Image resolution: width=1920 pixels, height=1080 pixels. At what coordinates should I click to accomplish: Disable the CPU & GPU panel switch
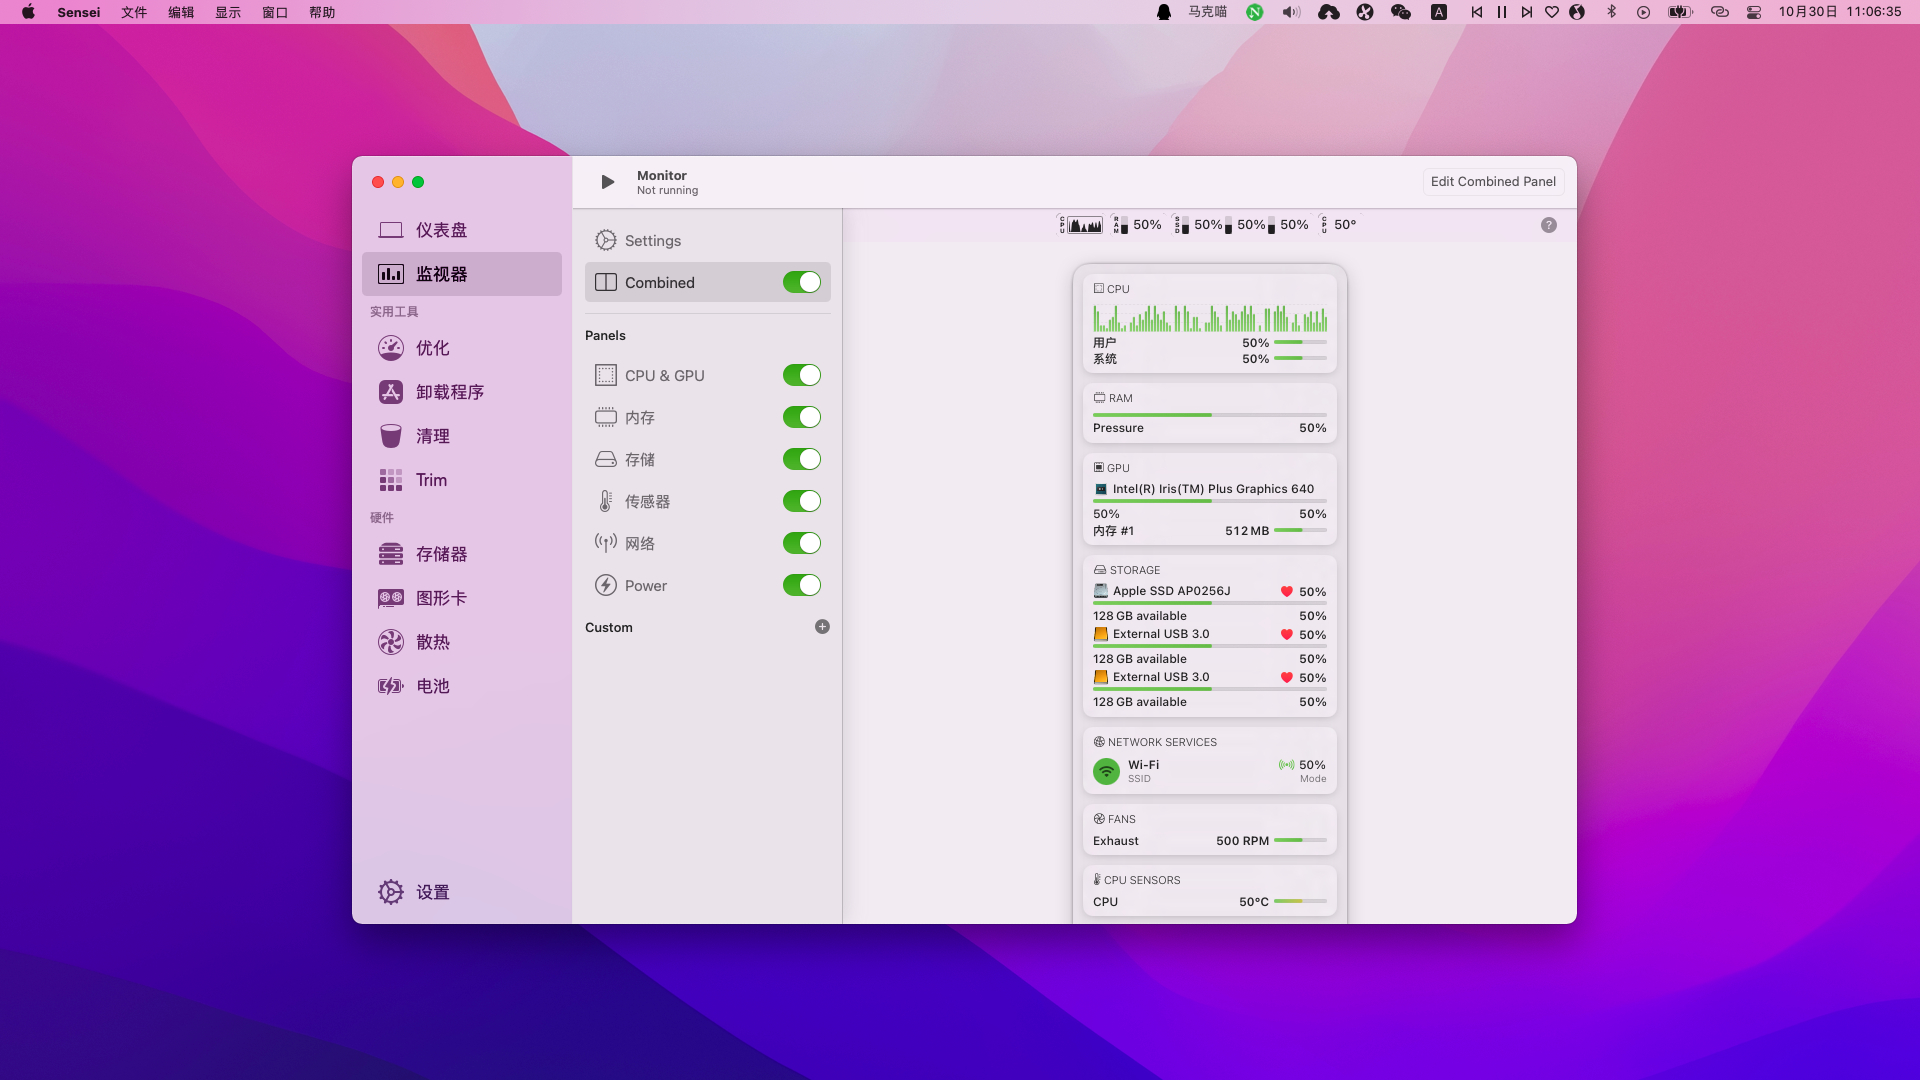[x=801, y=375]
